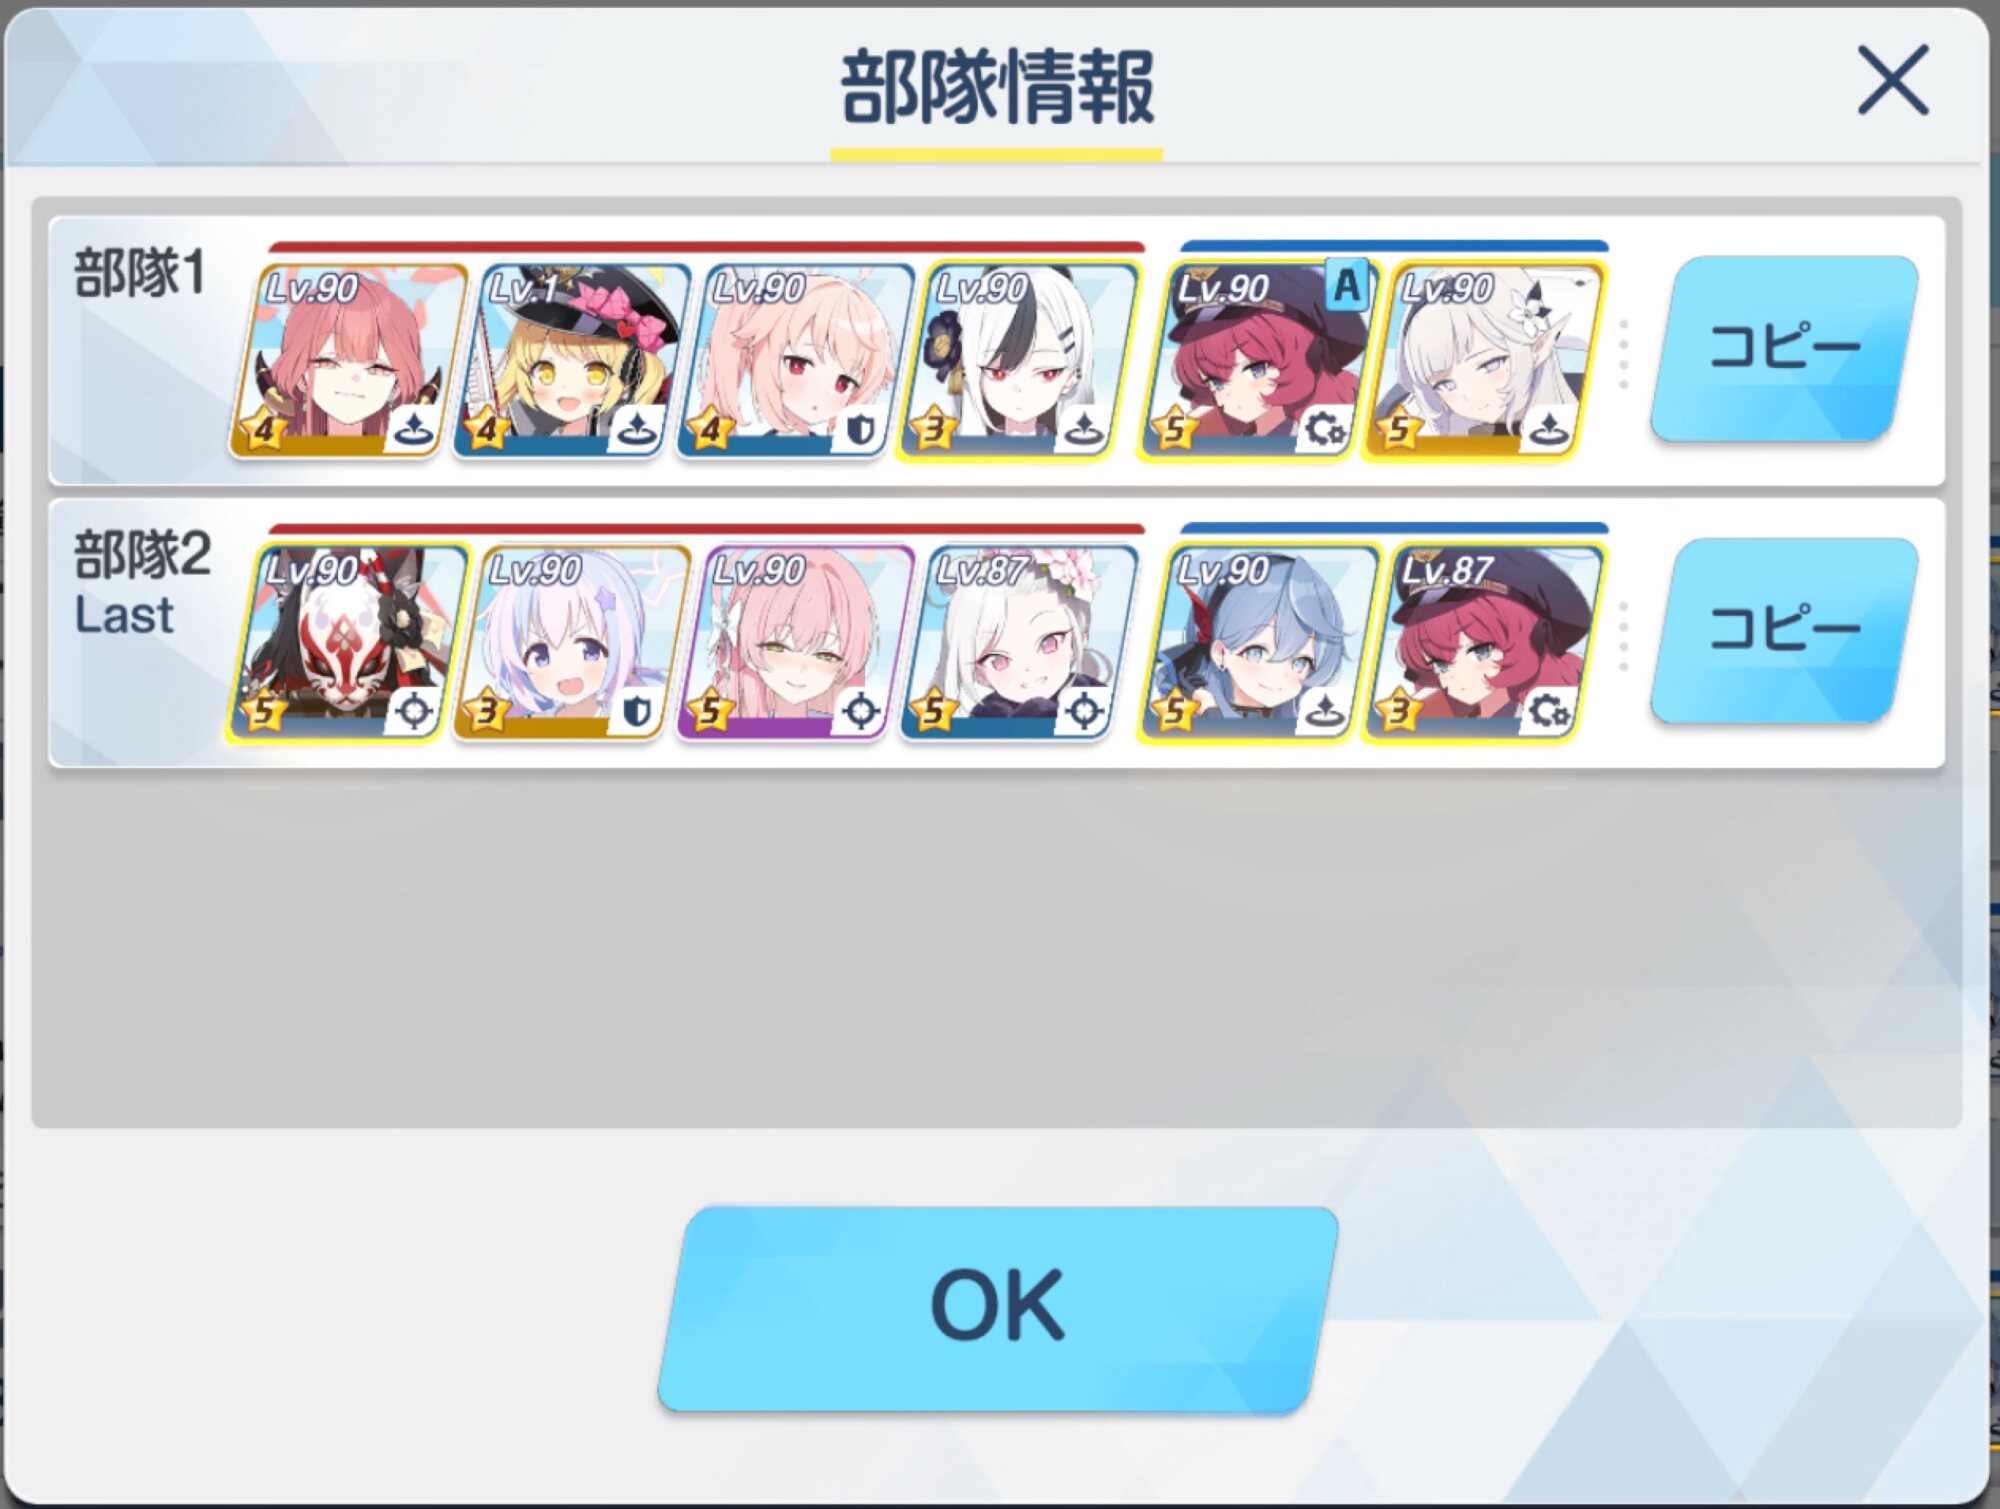Click the crosshair icon on fox mask character
2000x1509 pixels.
[x=413, y=711]
